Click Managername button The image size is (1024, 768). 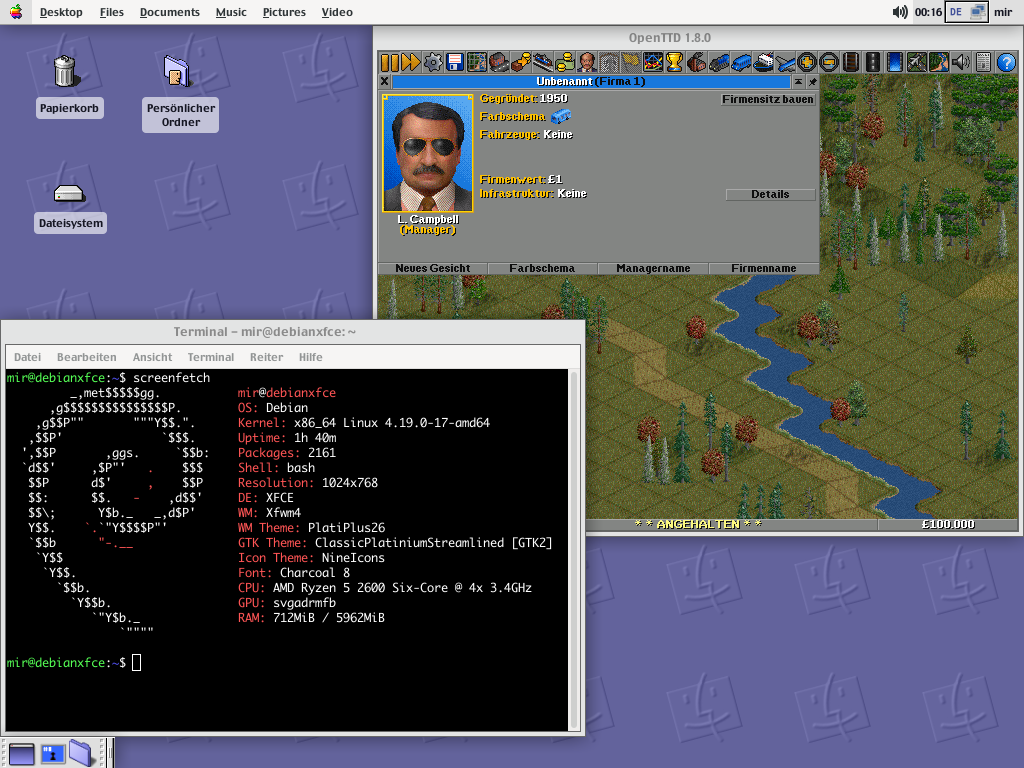[x=653, y=268]
